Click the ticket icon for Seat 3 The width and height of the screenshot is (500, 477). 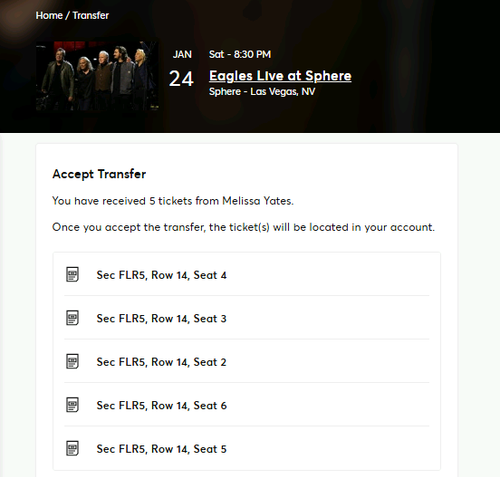point(72,318)
